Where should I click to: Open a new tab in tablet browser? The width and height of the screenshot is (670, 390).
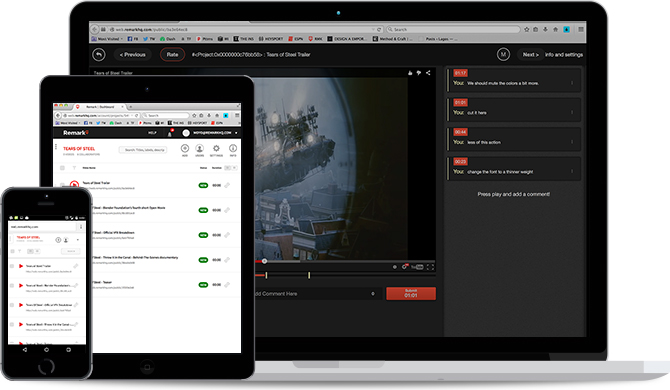[131, 106]
